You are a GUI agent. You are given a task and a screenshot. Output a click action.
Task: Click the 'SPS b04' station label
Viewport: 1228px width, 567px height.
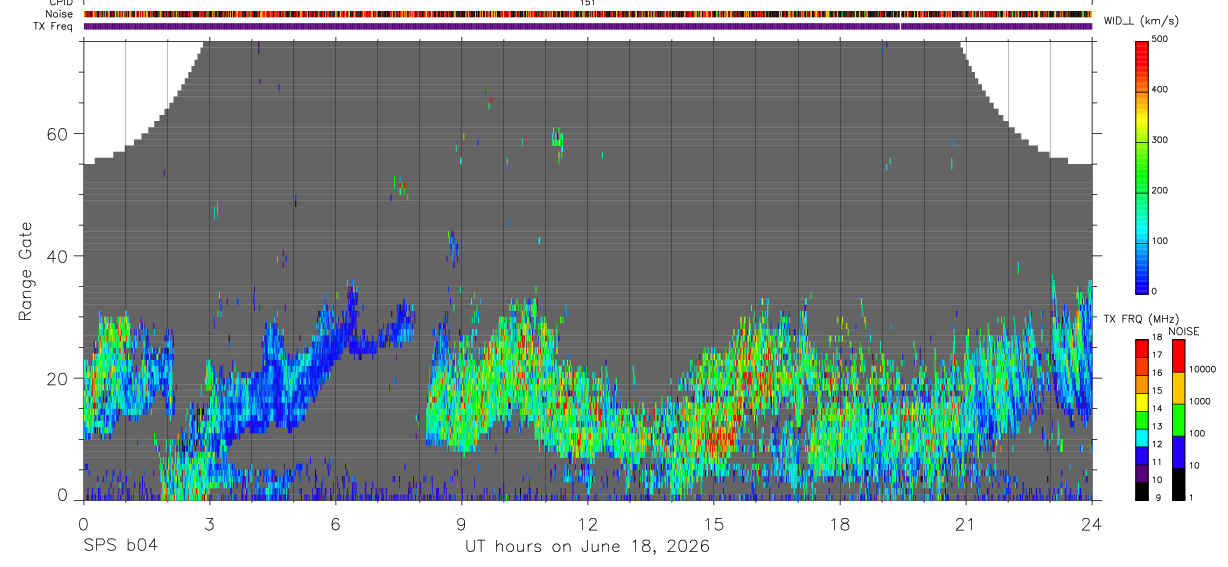click(x=120, y=547)
